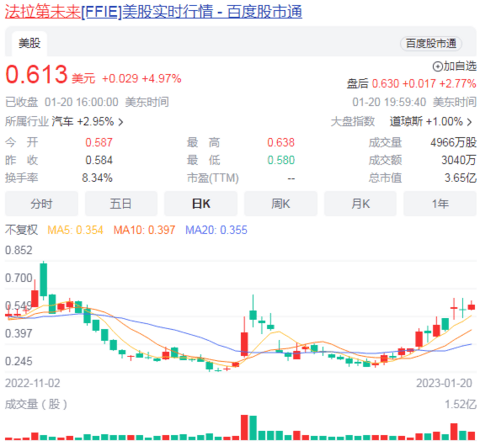Click the 今开 value 0.587
The width and height of the screenshot is (480, 446).
click(99, 143)
